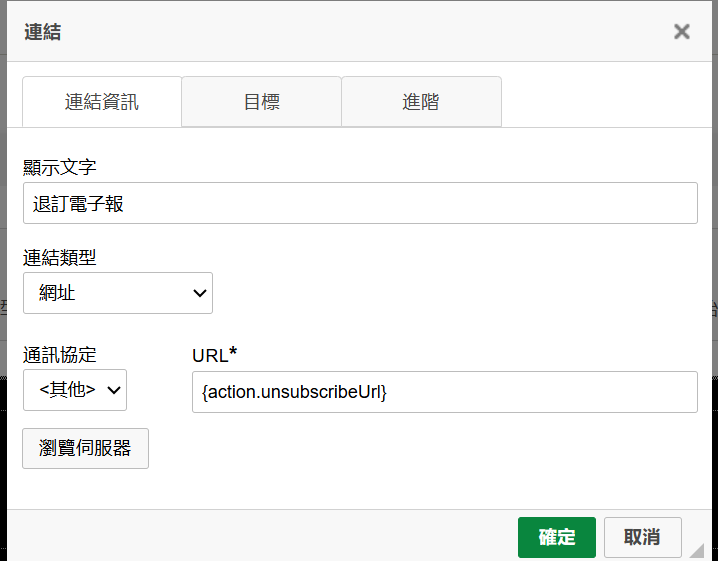Confirm with the green 確定 button
The image size is (718, 561).
(557, 537)
